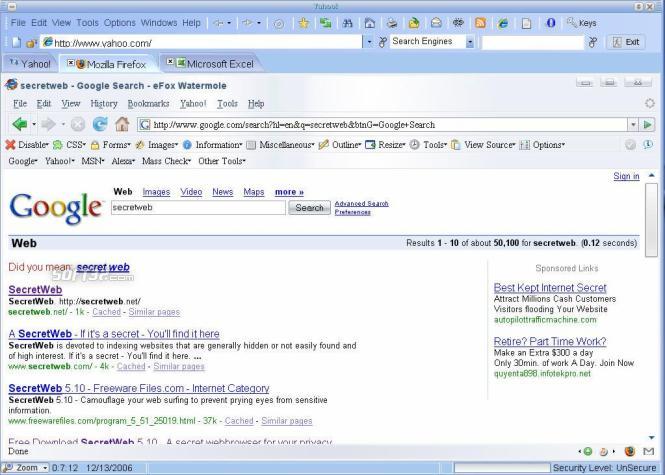Switch to the Yahoo! tab
The image size is (665, 475).
(x=29, y=64)
